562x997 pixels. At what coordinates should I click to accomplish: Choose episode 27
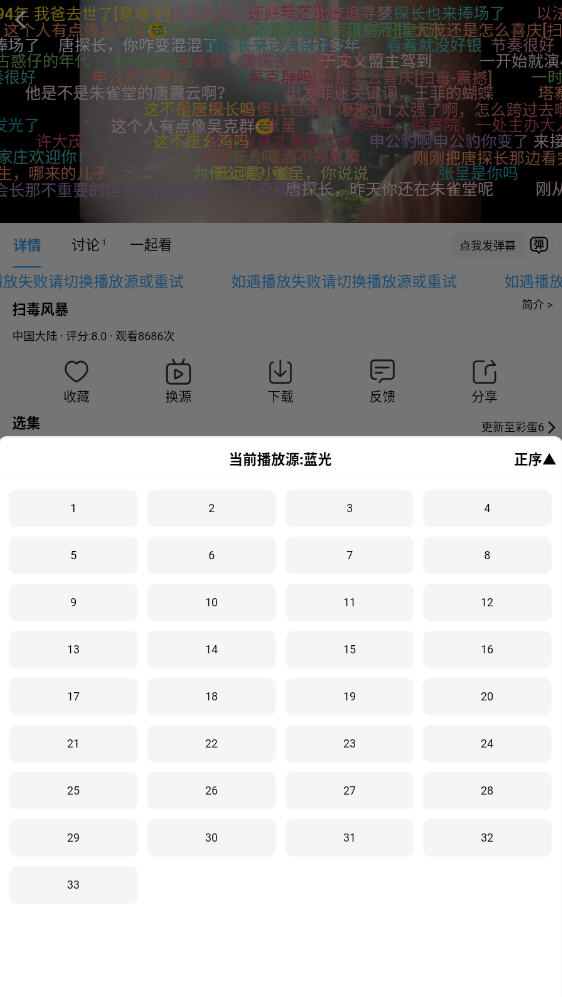pyautogui.click(x=349, y=790)
